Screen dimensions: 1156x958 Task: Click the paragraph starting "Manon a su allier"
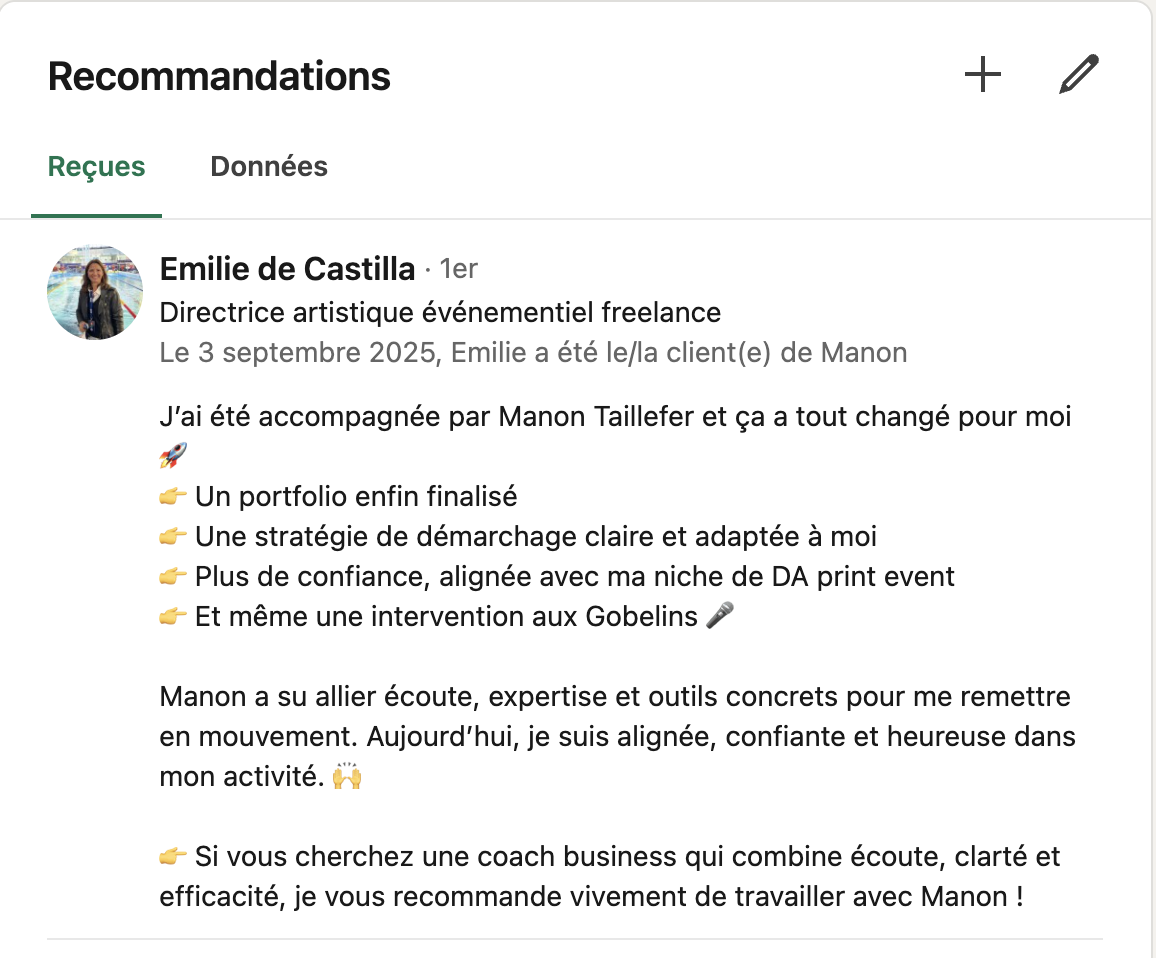tap(615, 737)
